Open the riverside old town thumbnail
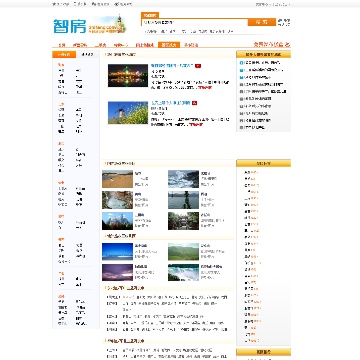The width and height of the screenshot is (360, 360). pyautogui.click(x=117, y=200)
